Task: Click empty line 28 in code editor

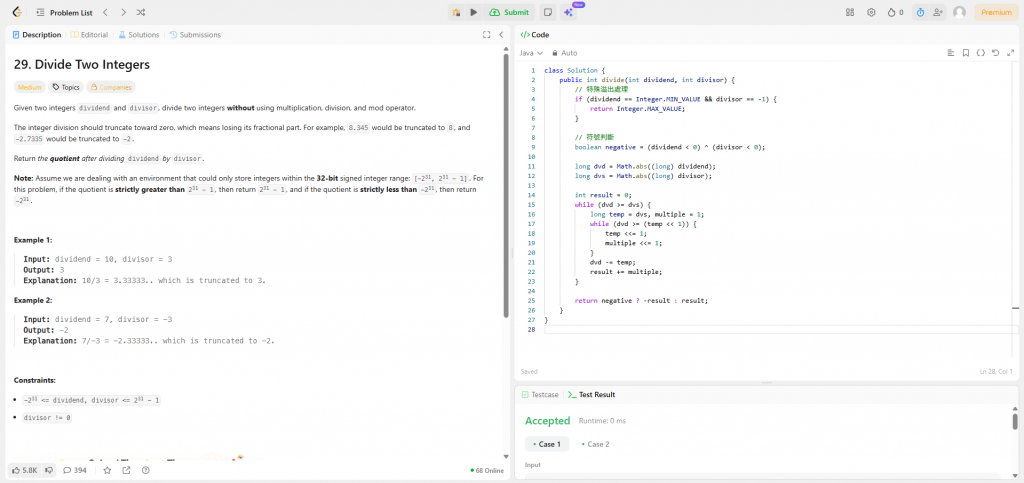Action: (777, 330)
